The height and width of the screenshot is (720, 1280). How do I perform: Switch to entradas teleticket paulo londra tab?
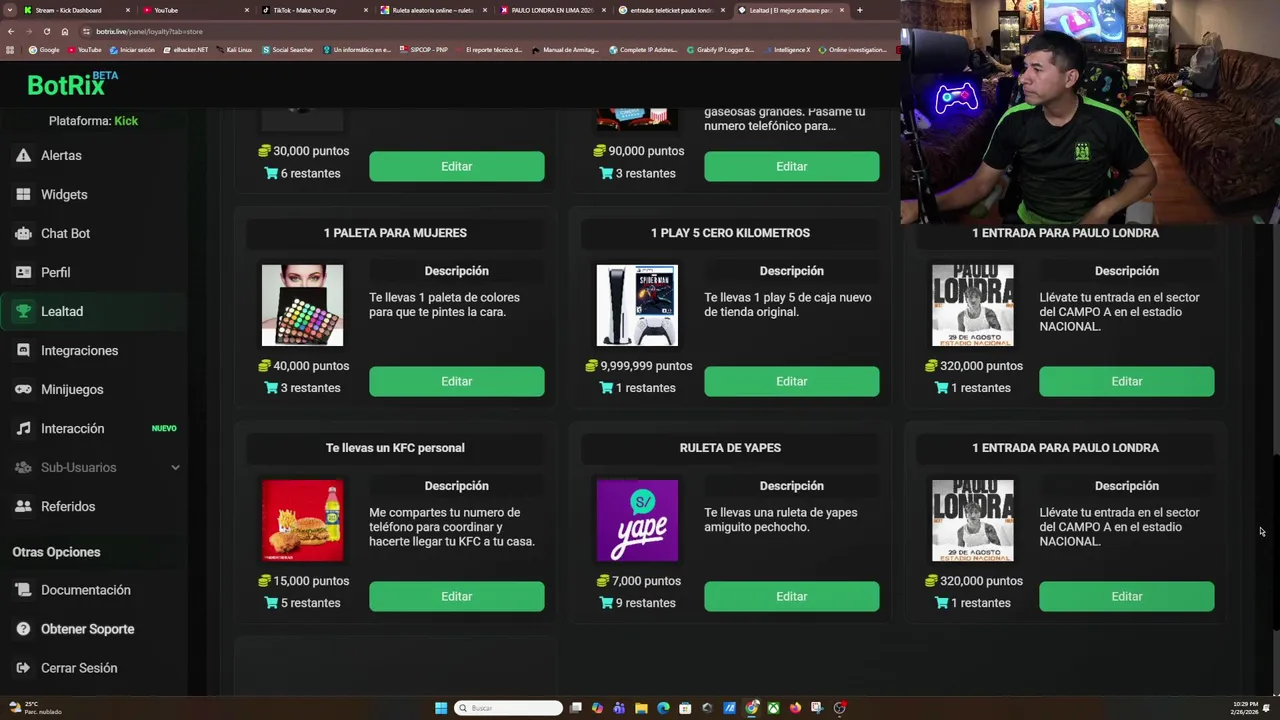coord(670,10)
